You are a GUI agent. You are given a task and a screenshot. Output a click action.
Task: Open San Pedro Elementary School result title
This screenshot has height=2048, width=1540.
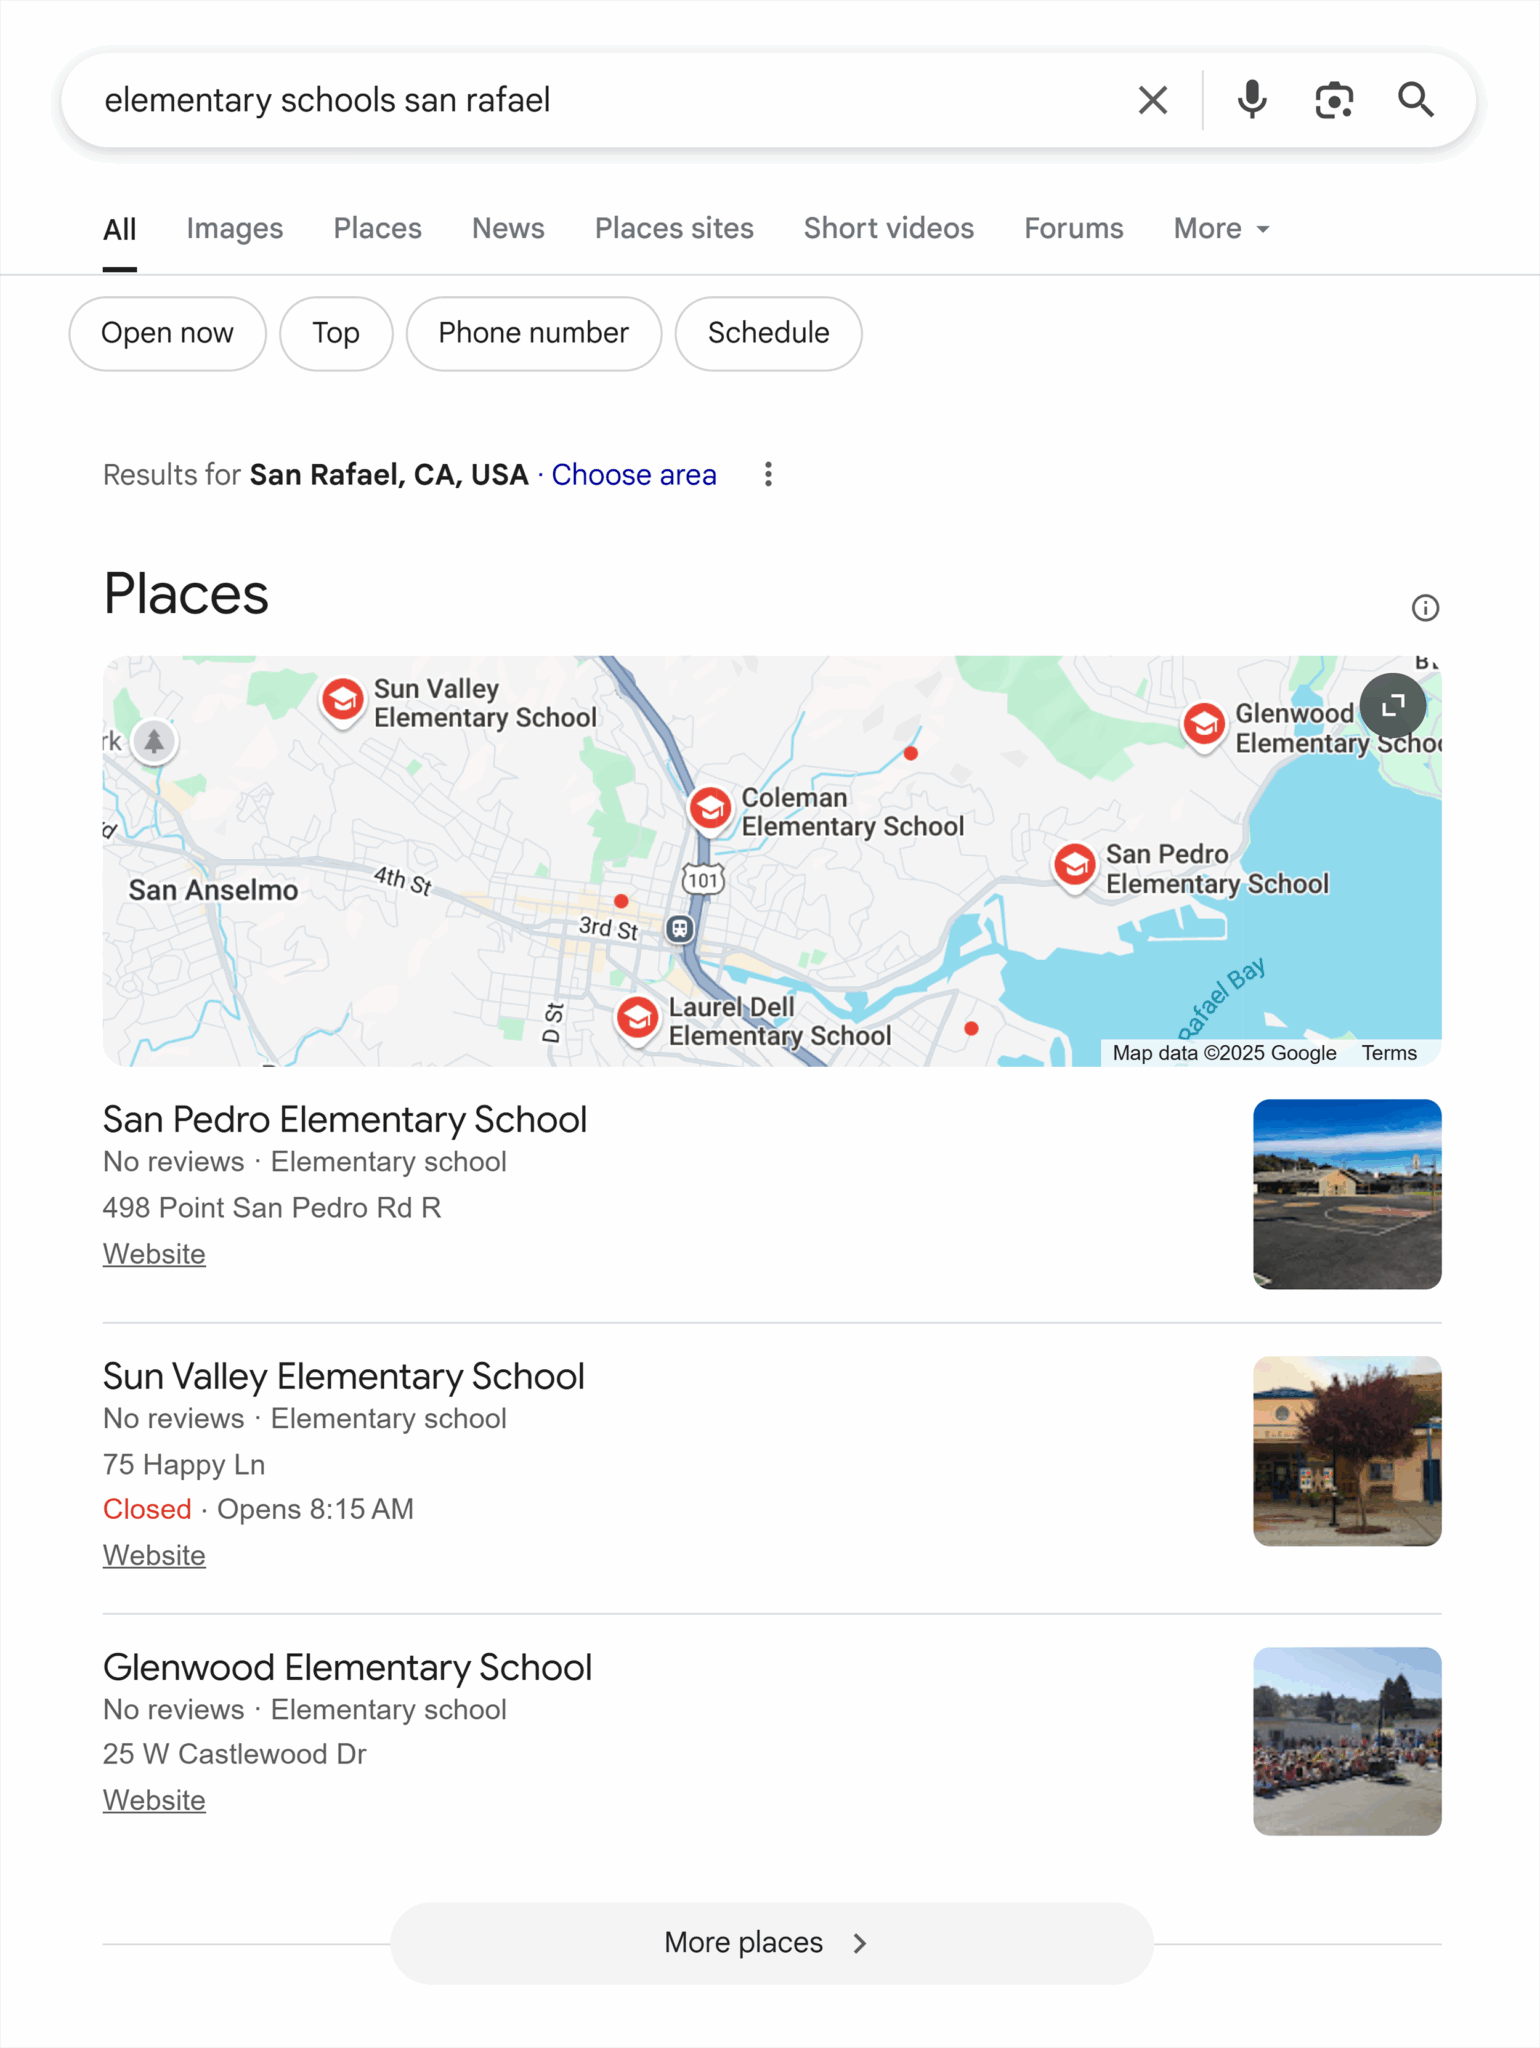345,1120
